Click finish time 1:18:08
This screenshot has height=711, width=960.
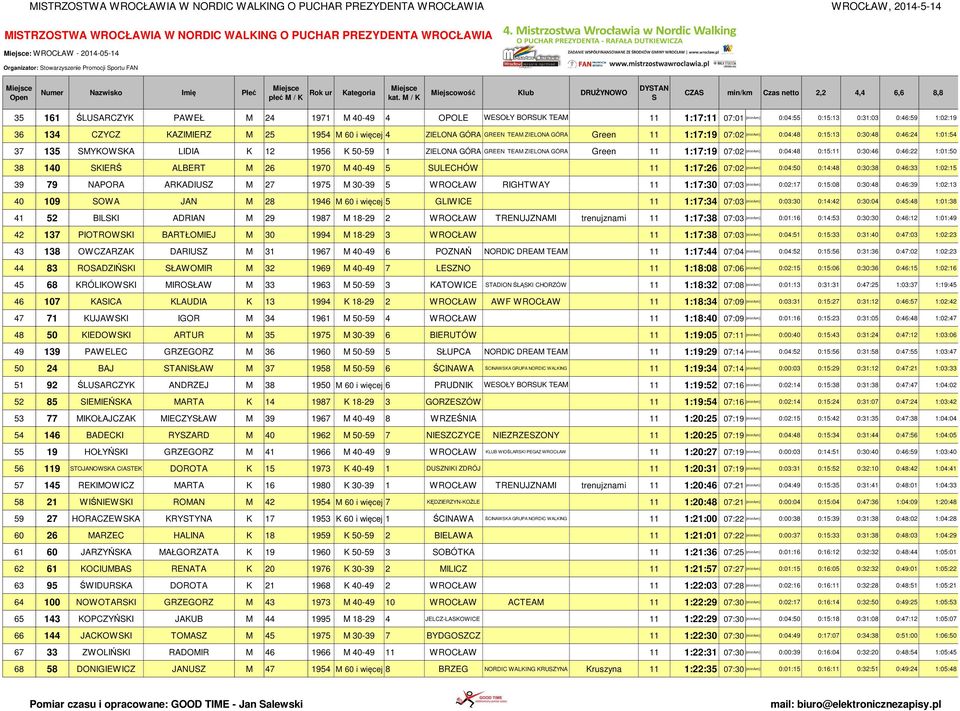[700, 268]
